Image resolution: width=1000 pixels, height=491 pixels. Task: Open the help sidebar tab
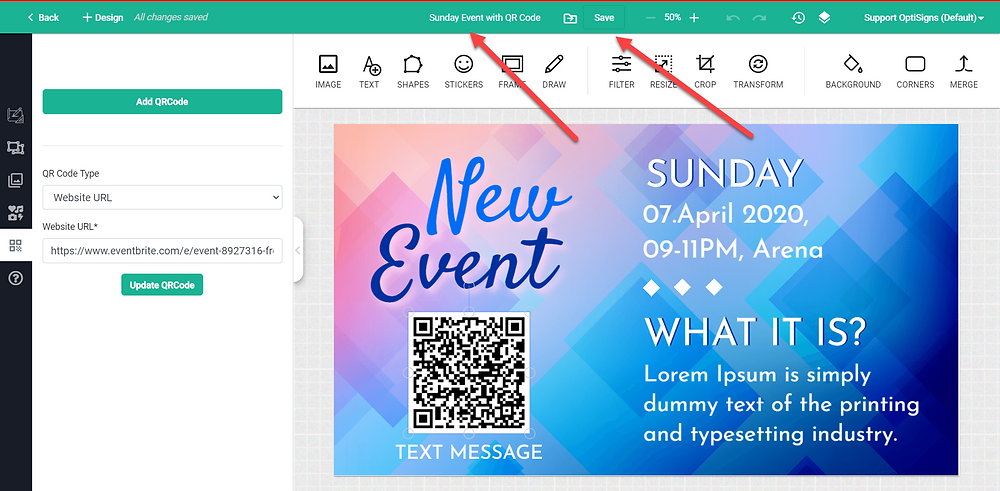click(x=16, y=279)
